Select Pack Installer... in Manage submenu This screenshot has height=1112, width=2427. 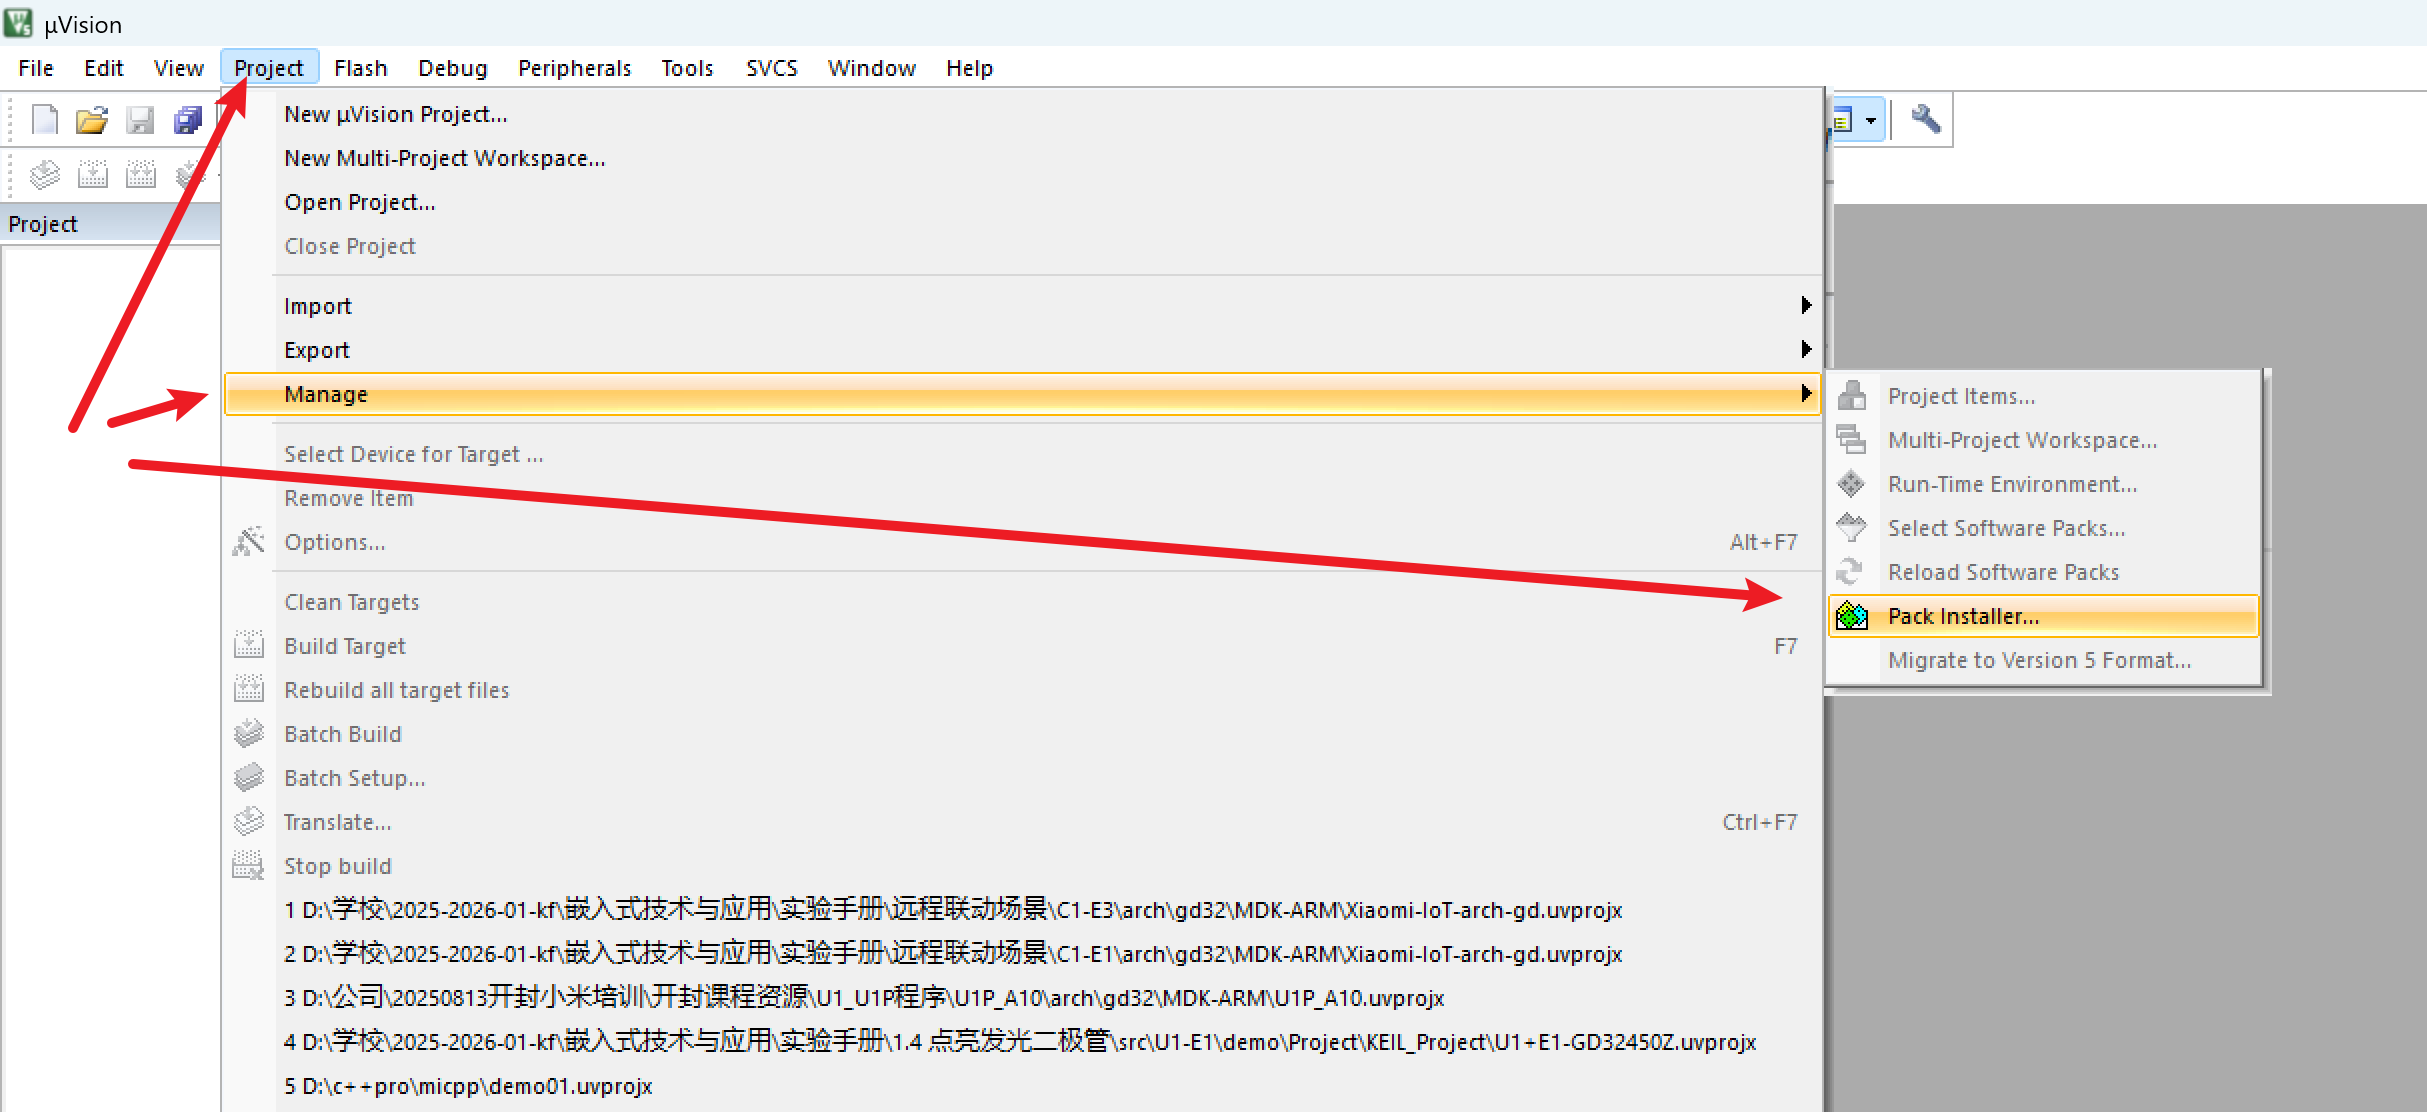[2044, 616]
